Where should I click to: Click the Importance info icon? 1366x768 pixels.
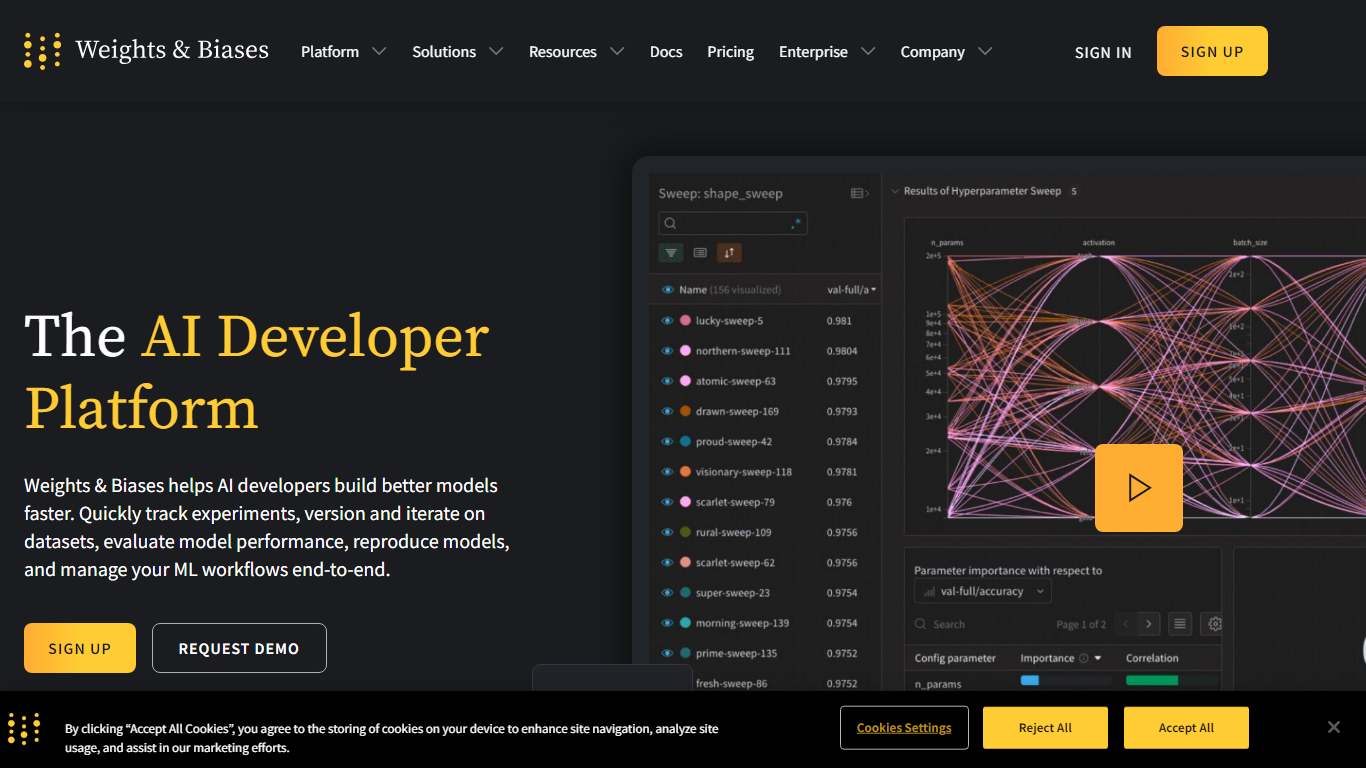[x=1083, y=658]
